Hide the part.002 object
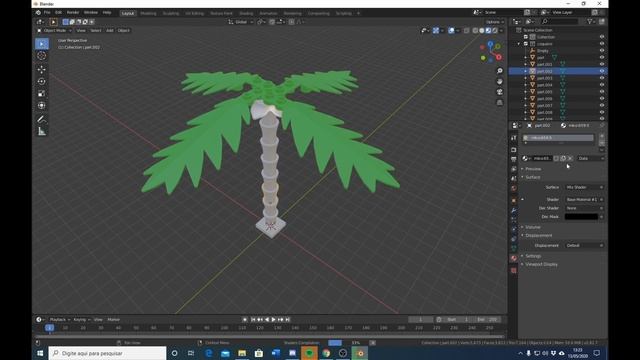 pyautogui.click(x=602, y=71)
